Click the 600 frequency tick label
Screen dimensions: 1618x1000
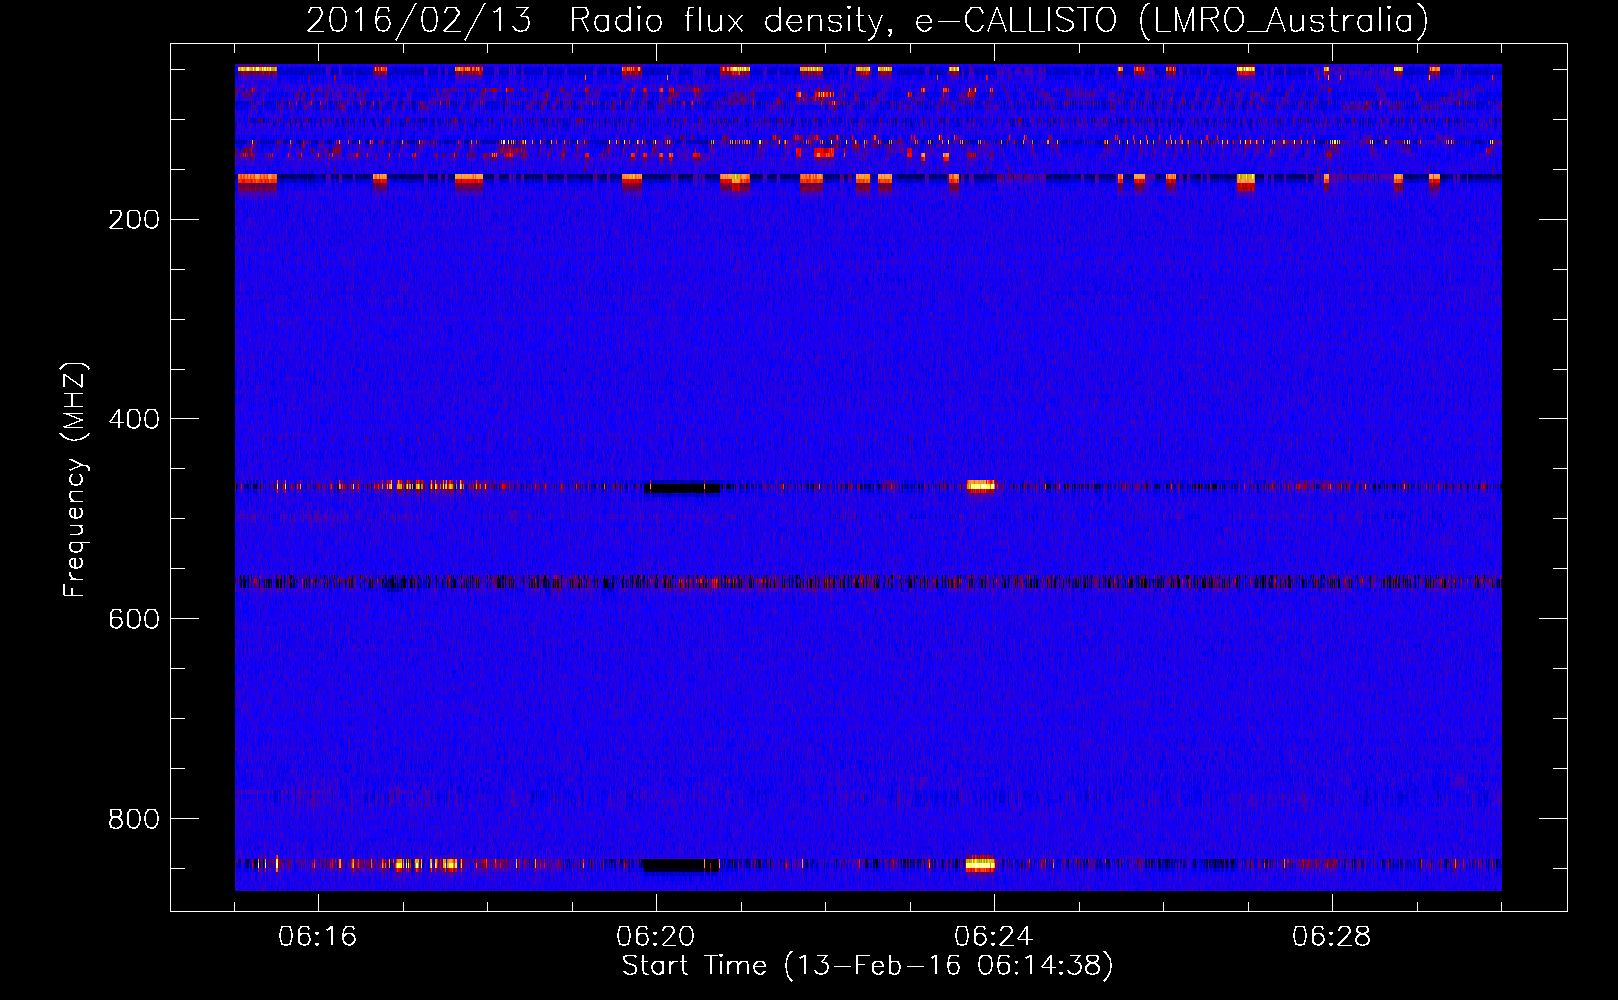134,619
